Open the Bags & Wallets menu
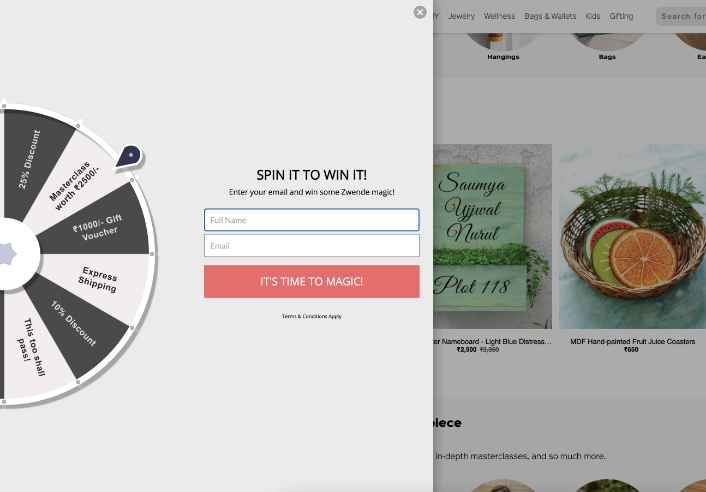706x492 pixels. (x=550, y=16)
